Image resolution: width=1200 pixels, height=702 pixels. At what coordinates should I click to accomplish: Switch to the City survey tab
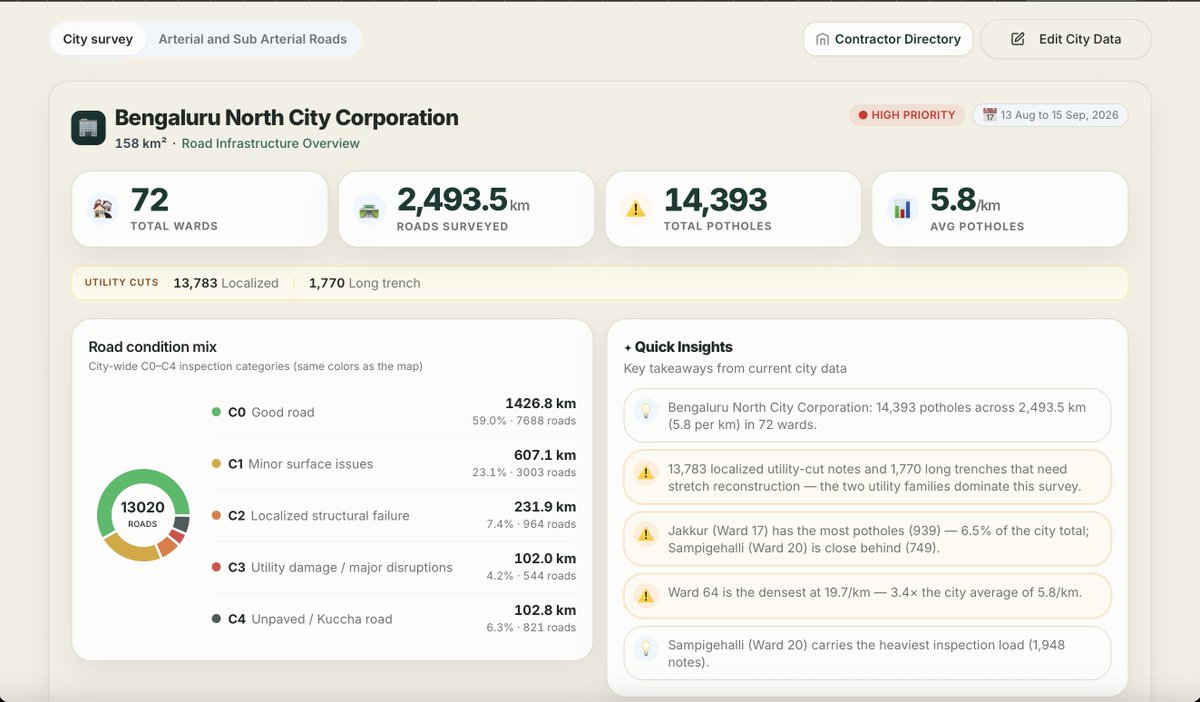[98, 39]
